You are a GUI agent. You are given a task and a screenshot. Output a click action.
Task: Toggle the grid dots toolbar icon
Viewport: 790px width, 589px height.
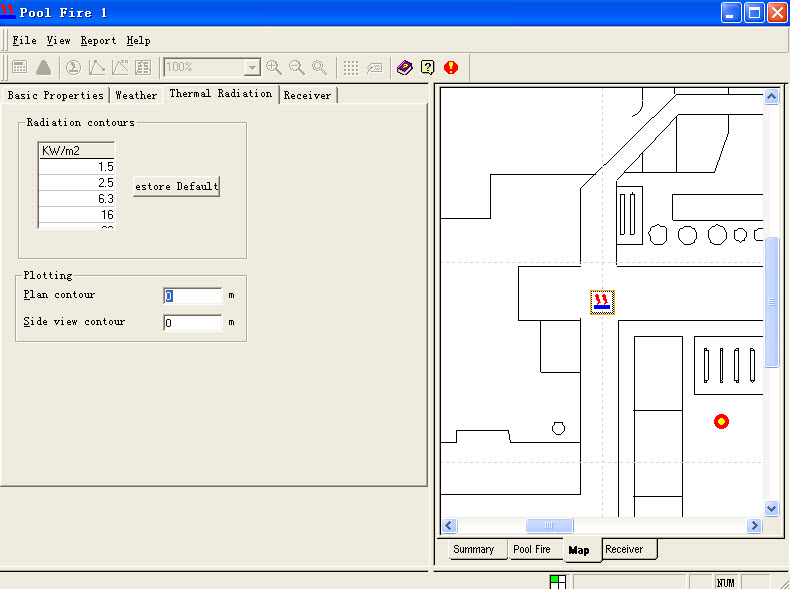pyautogui.click(x=351, y=68)
